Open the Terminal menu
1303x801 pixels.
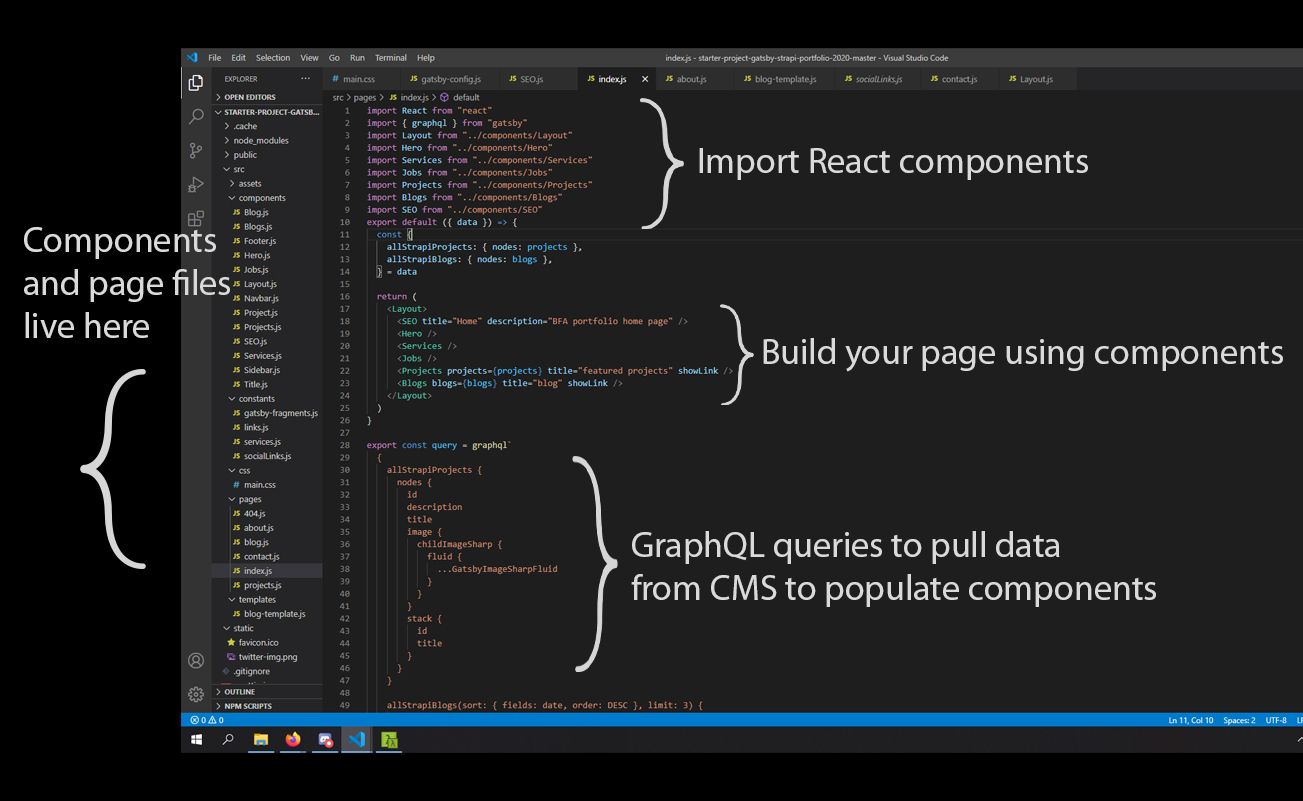(391, 58)
